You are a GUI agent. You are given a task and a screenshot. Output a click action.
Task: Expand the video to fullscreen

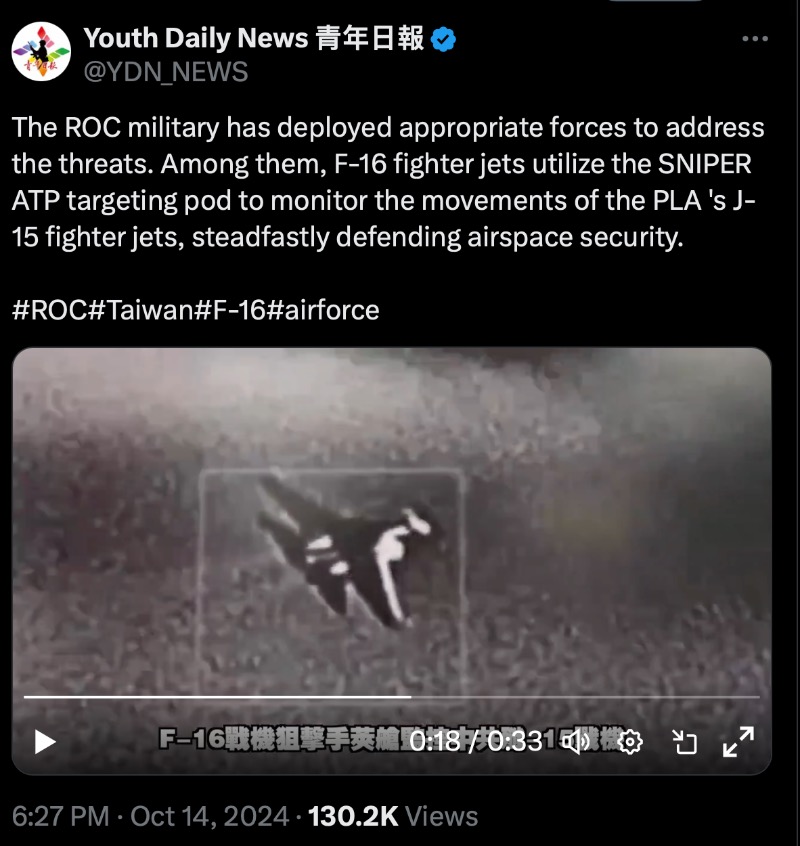[739, 742]
